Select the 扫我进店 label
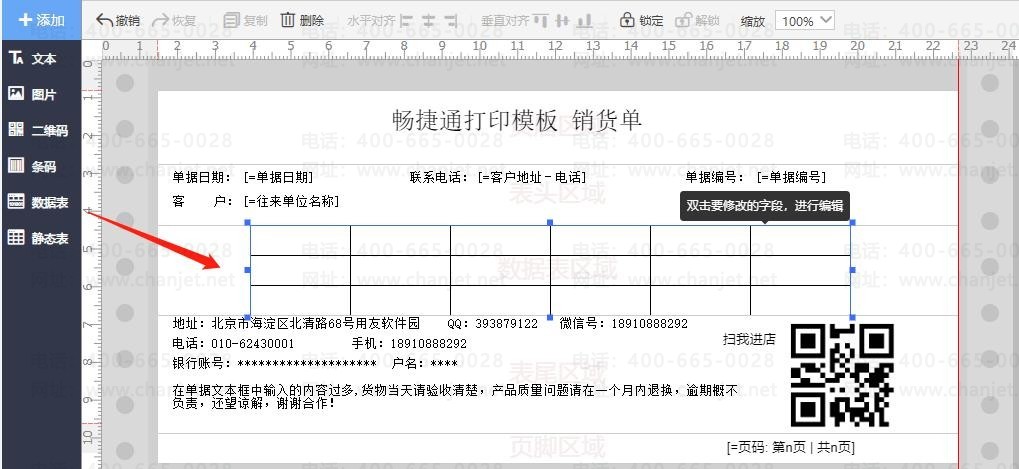The height and width of the screenshot is (469, 1019). coord(749,339)
